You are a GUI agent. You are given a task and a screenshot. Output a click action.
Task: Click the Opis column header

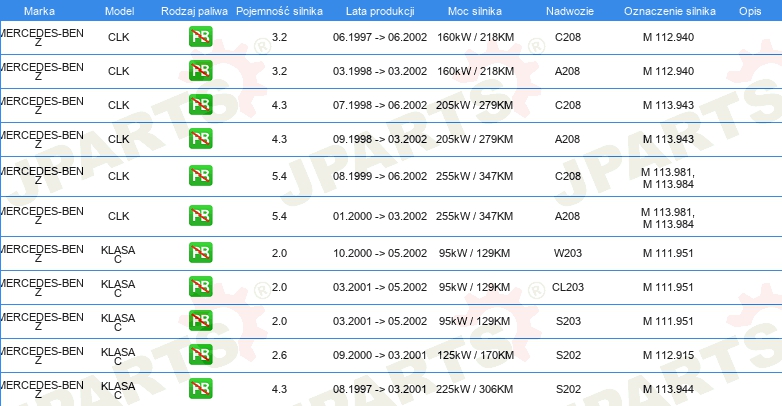[750, 11]
